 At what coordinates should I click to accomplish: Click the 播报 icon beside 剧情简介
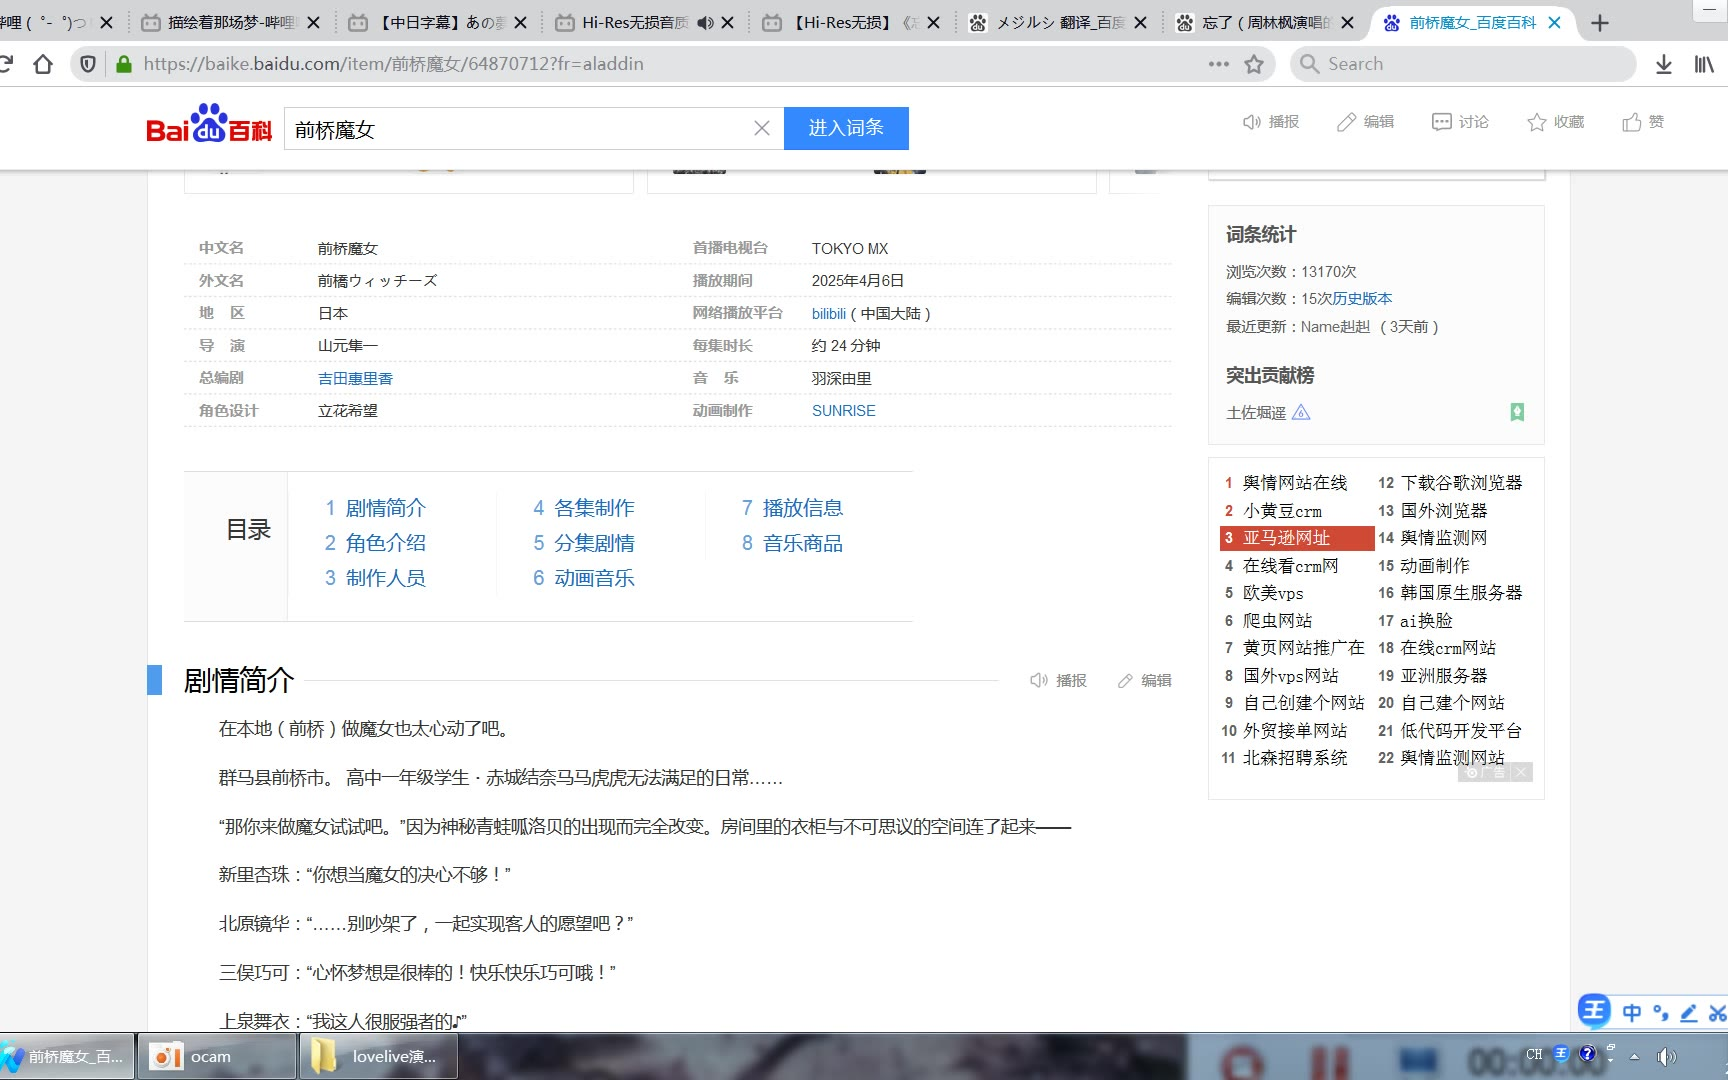1059,680
